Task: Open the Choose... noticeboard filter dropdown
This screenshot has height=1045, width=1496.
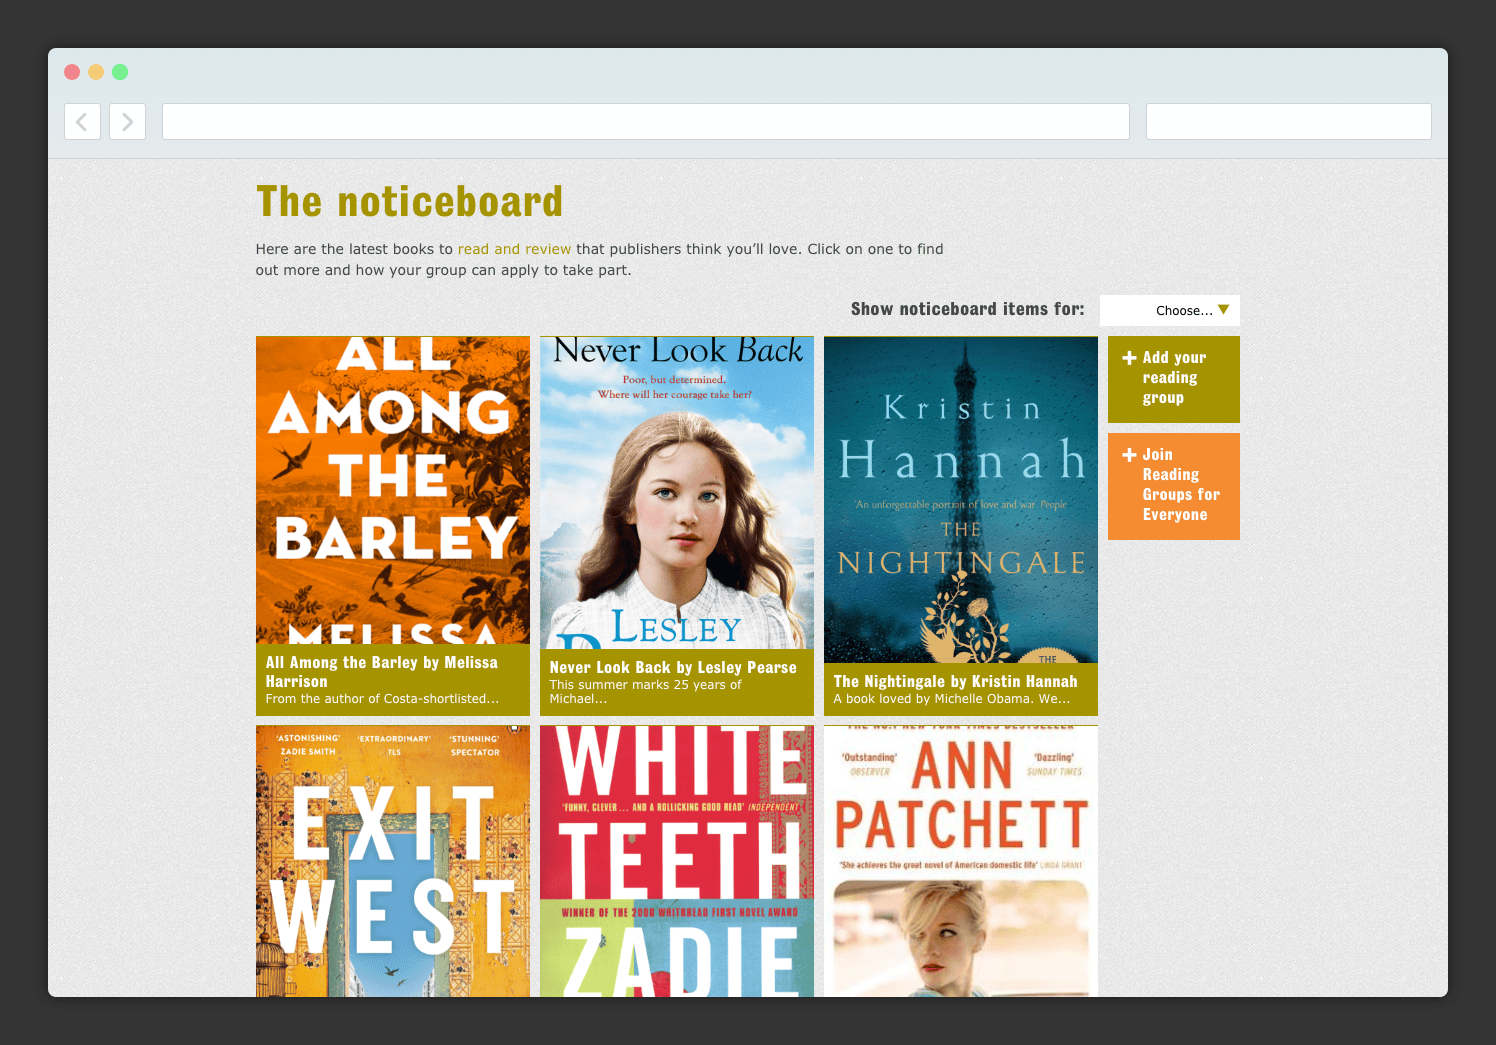Action: (x=1170, y=310)
